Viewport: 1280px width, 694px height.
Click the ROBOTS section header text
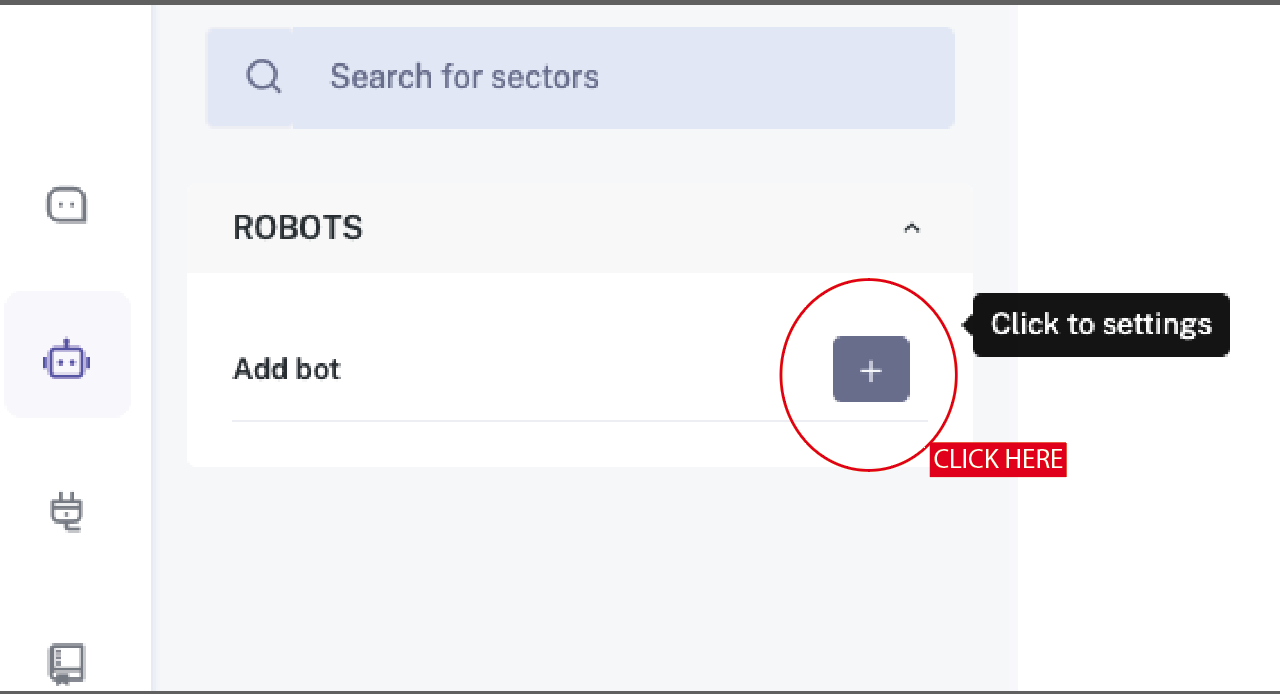297,227
